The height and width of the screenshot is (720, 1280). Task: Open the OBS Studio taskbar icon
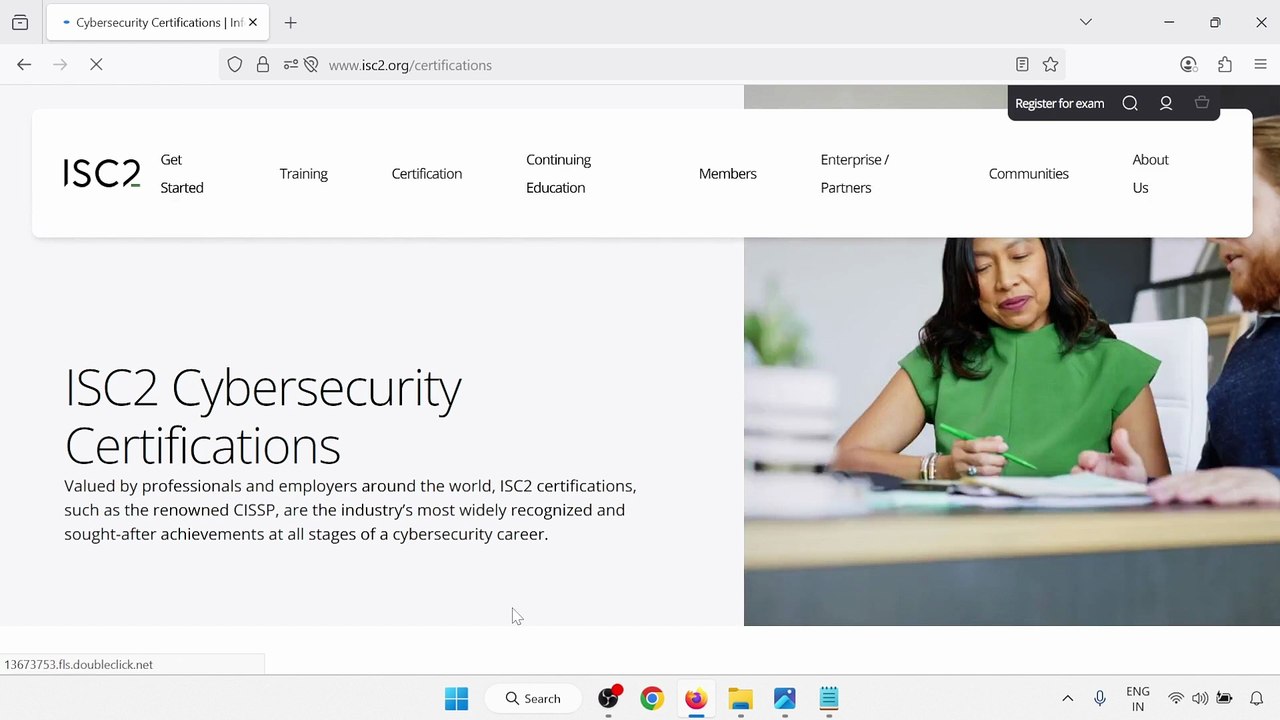(609, 698)
